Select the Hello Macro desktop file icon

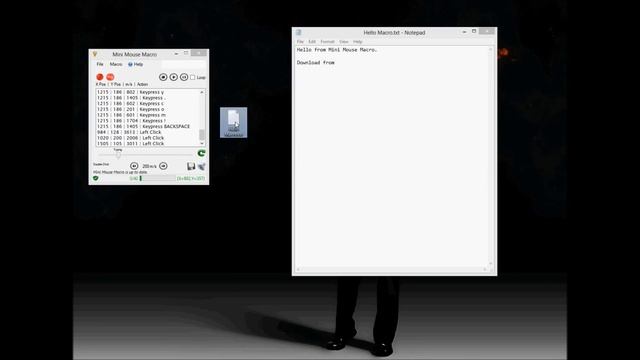click(x=233, y=122)
